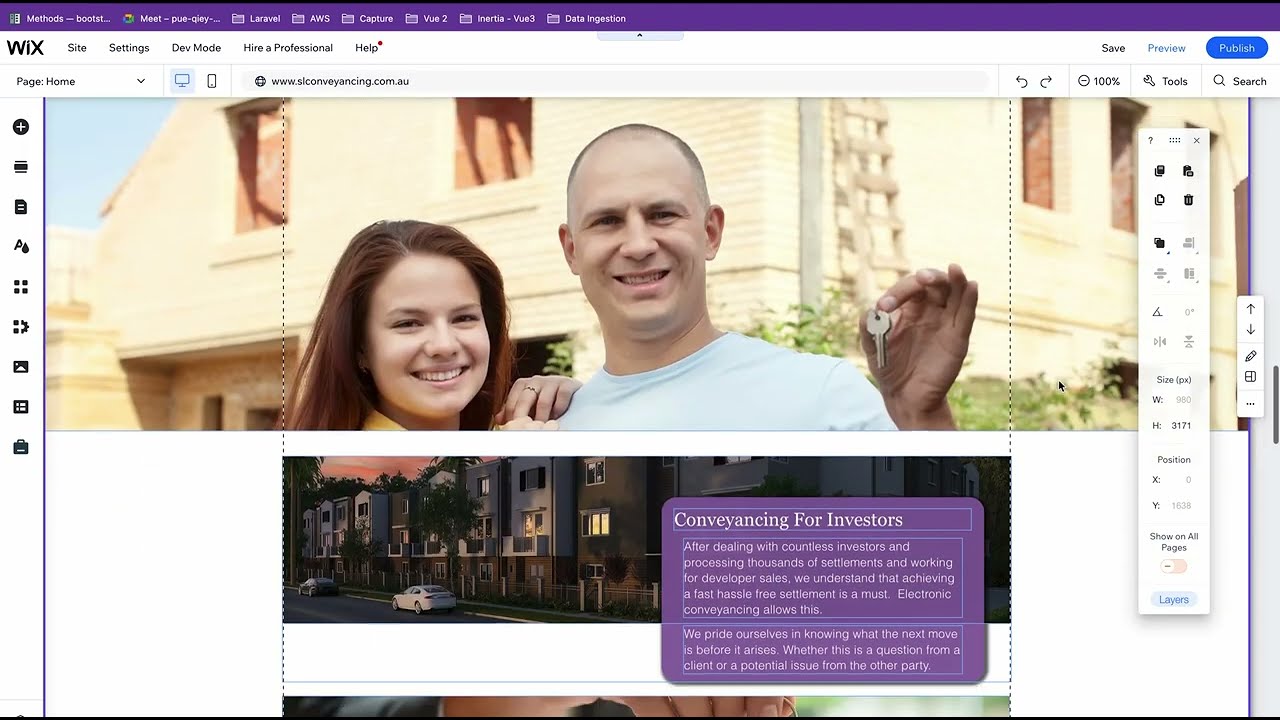Click the help question mark on toolbar panel
Image resolution: width=1280 pixels, height=720 pixels.
1150,140
